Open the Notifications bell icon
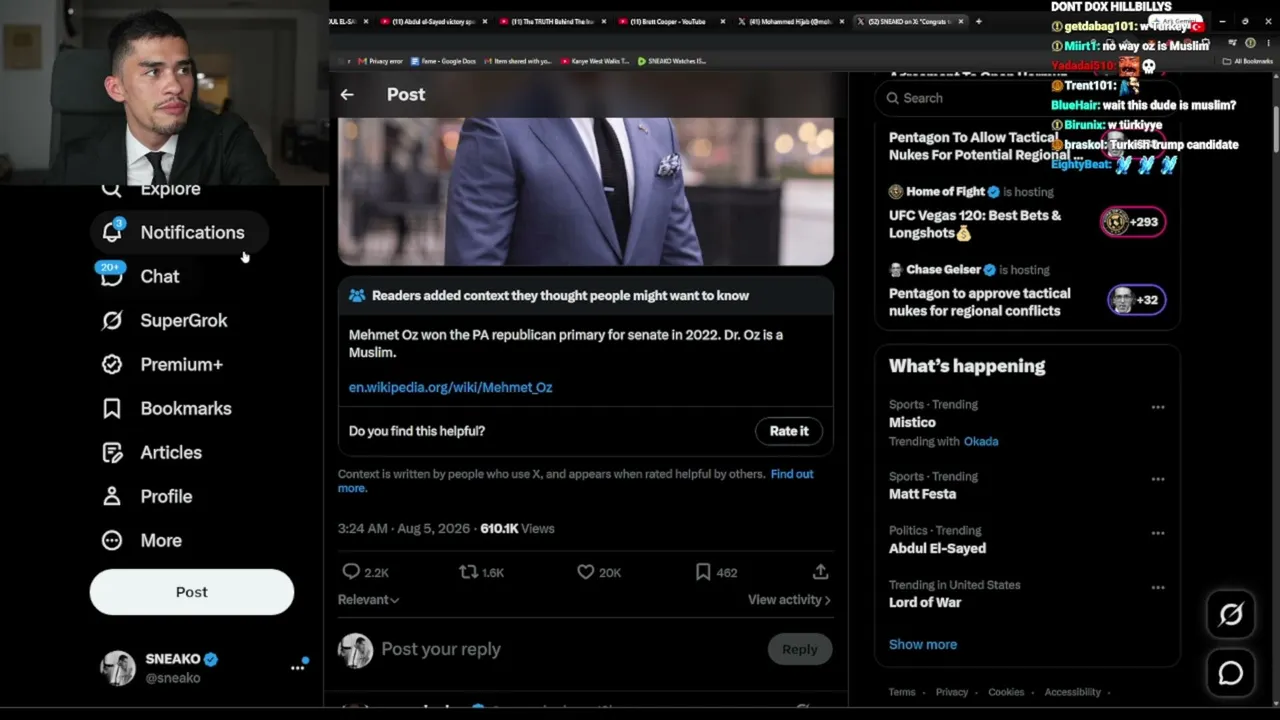Image resolution: width=1280 pixels, height=720 pixels. tap(112, 232)
